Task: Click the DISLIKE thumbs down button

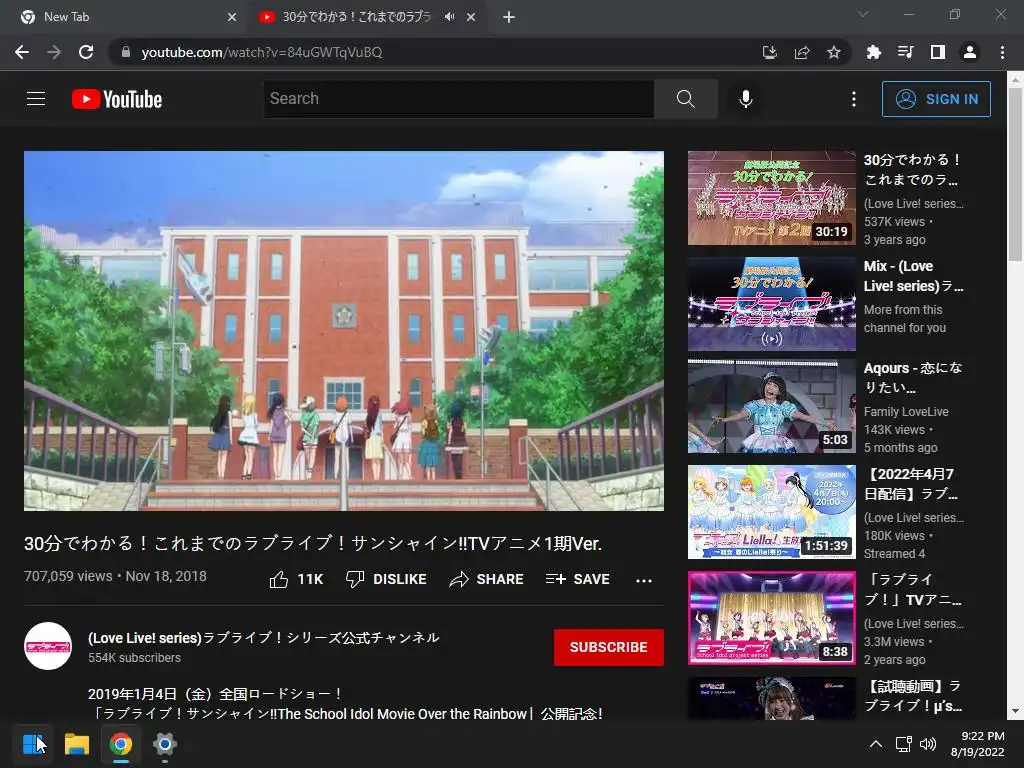Action: (386, 579)
